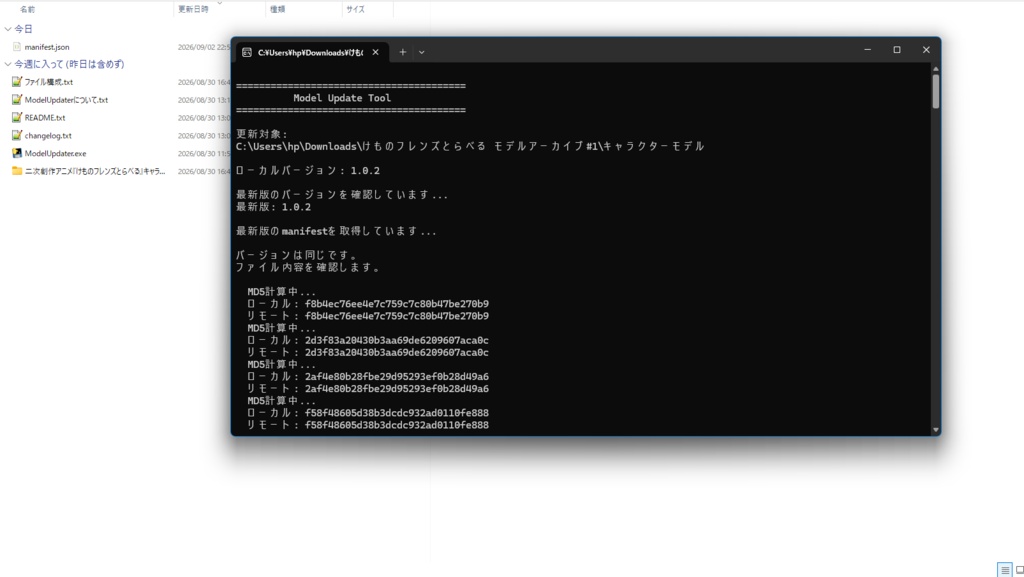Image resolution: width=1024 pixels, height=577 pixels.
Task: Sort Explorer list by 更新日時 column
Action: [193, 9]
